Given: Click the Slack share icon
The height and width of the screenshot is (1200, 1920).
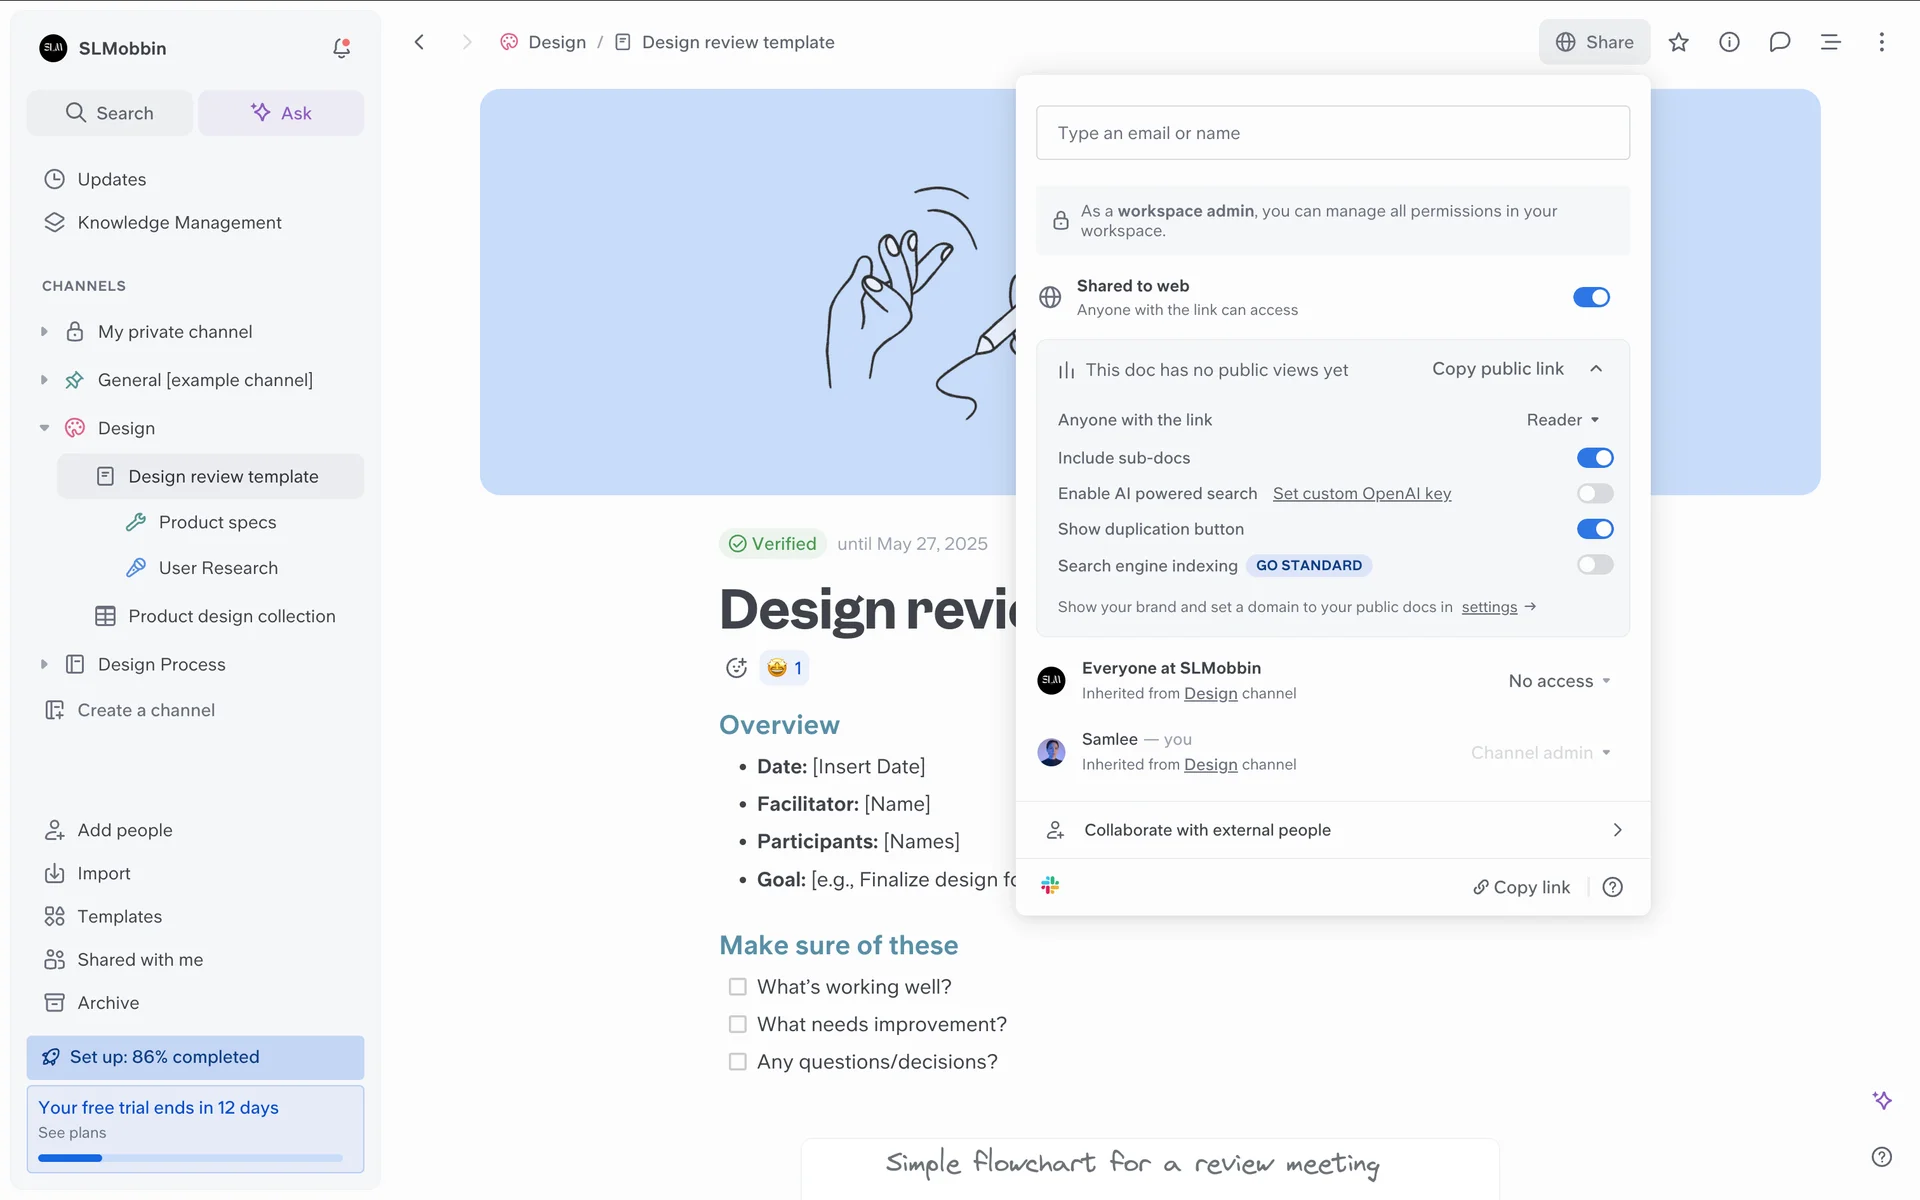Looking at the screenshot, I should coord(1050,886).
